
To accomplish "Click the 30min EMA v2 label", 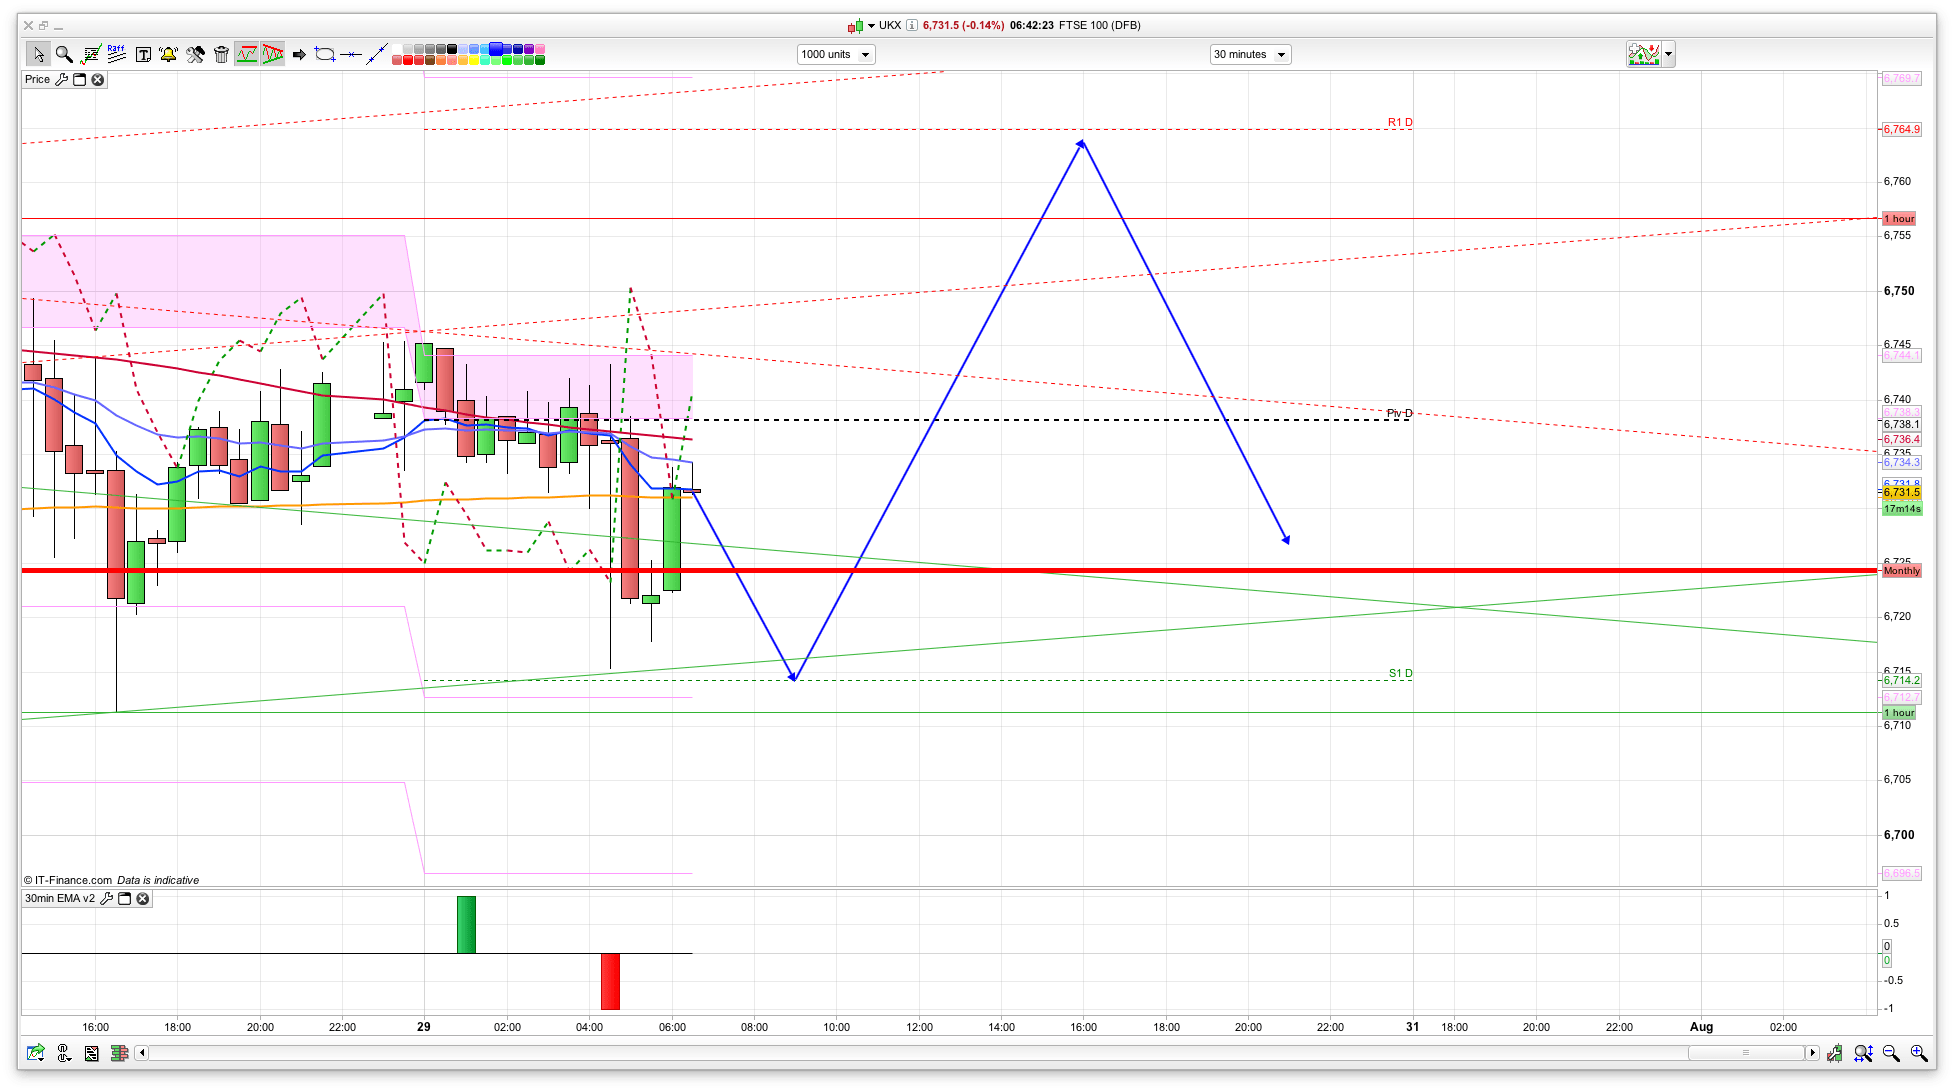I will pyautogui.click(x=60, y=898).
